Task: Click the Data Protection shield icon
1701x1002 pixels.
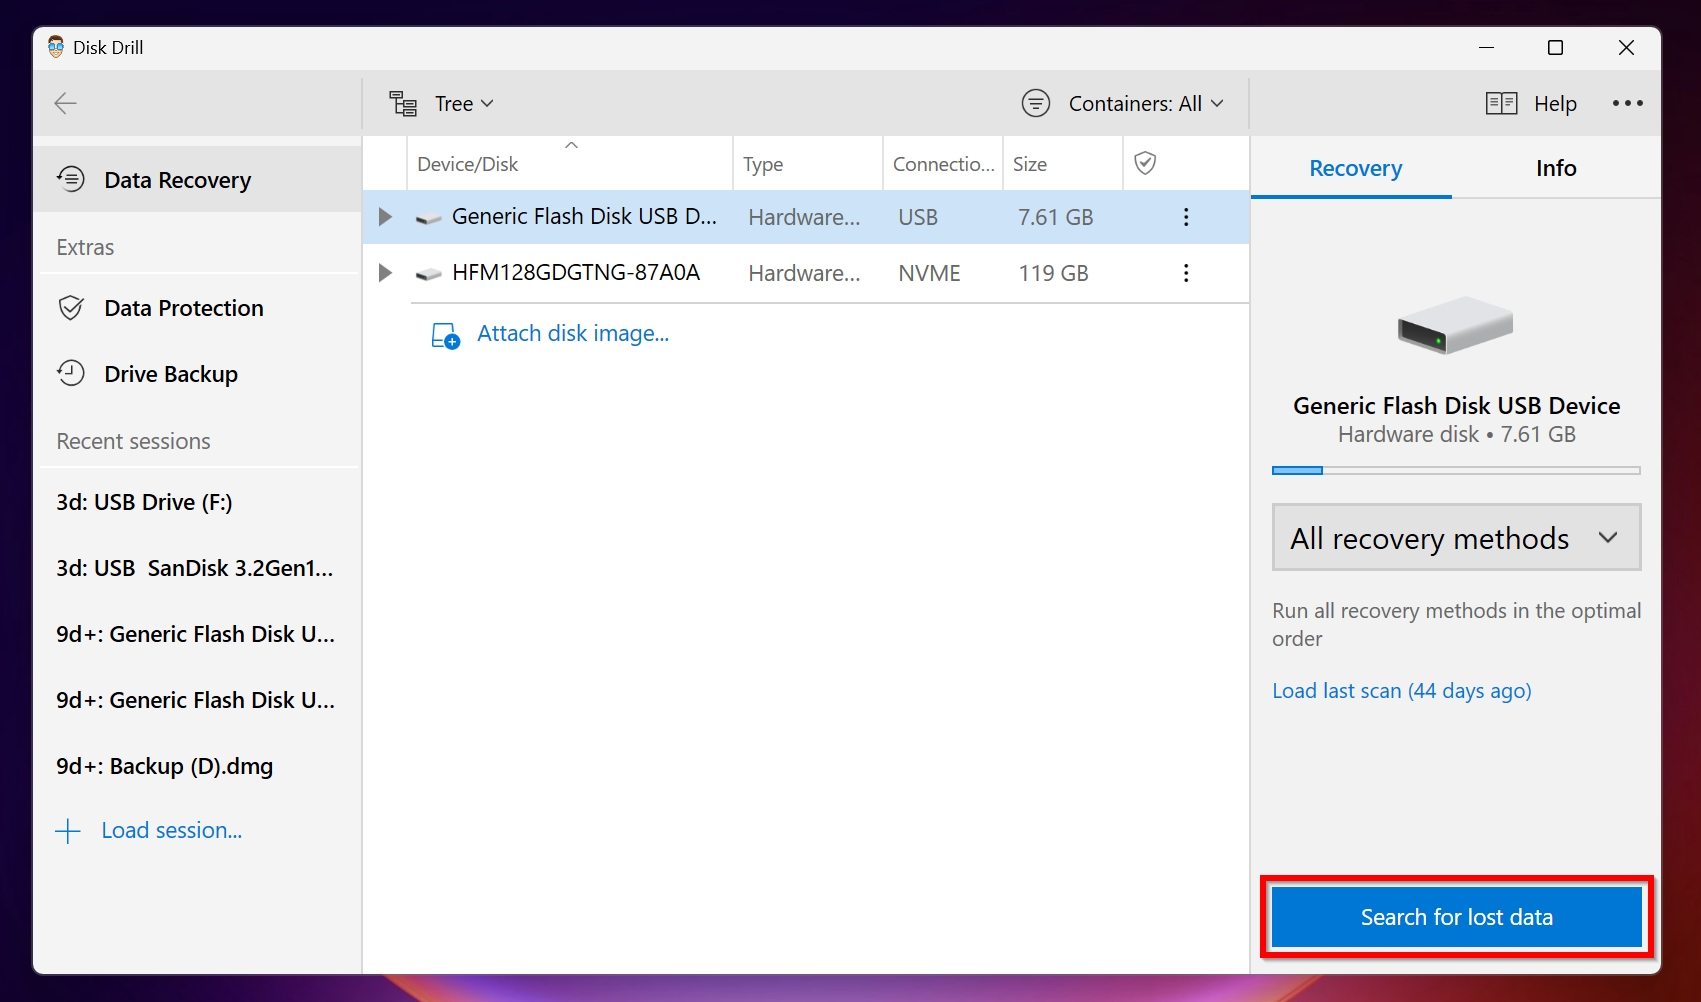Action: [x=71, y=308]
